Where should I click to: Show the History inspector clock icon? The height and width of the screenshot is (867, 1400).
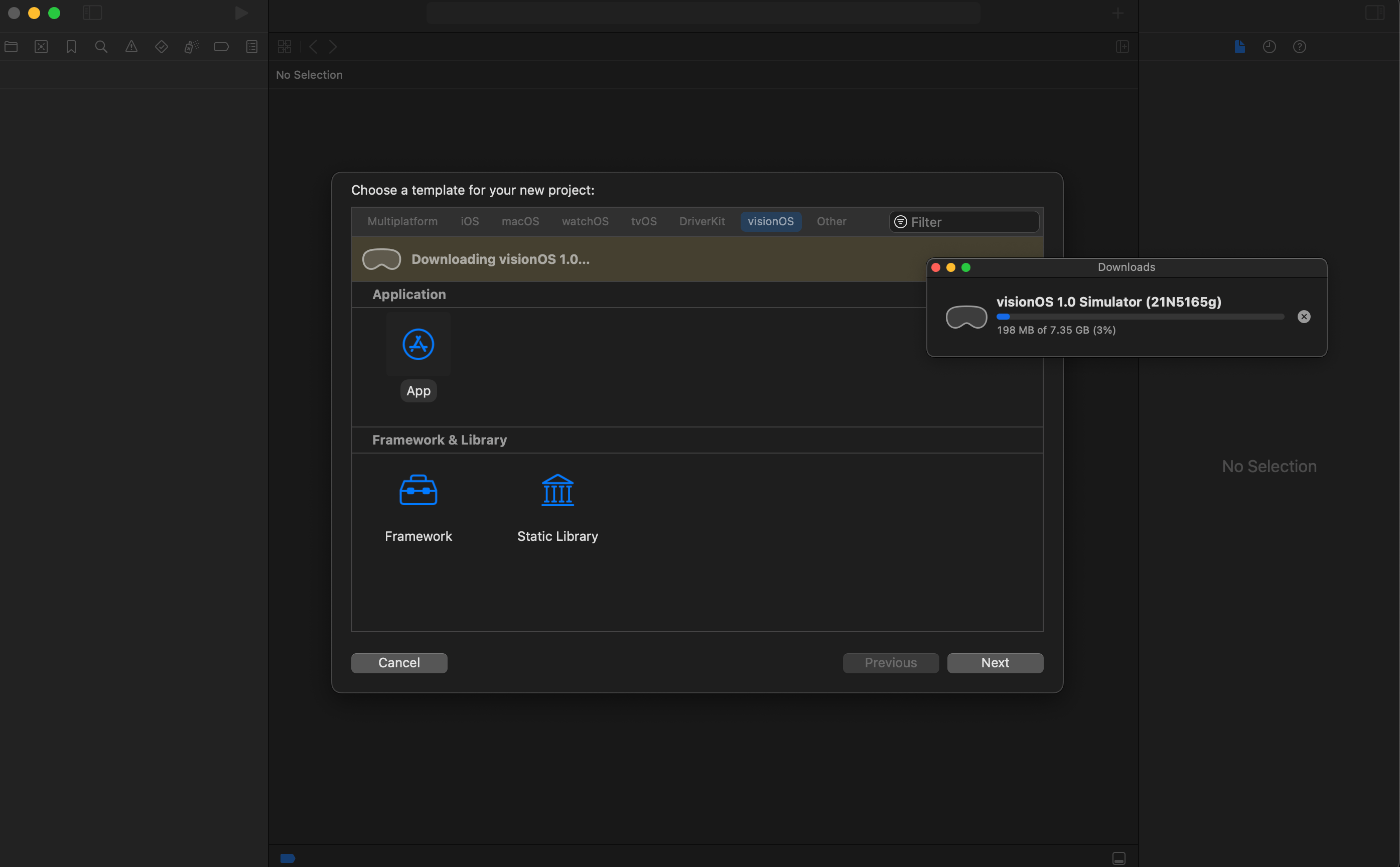click(x=1269, y=47)
